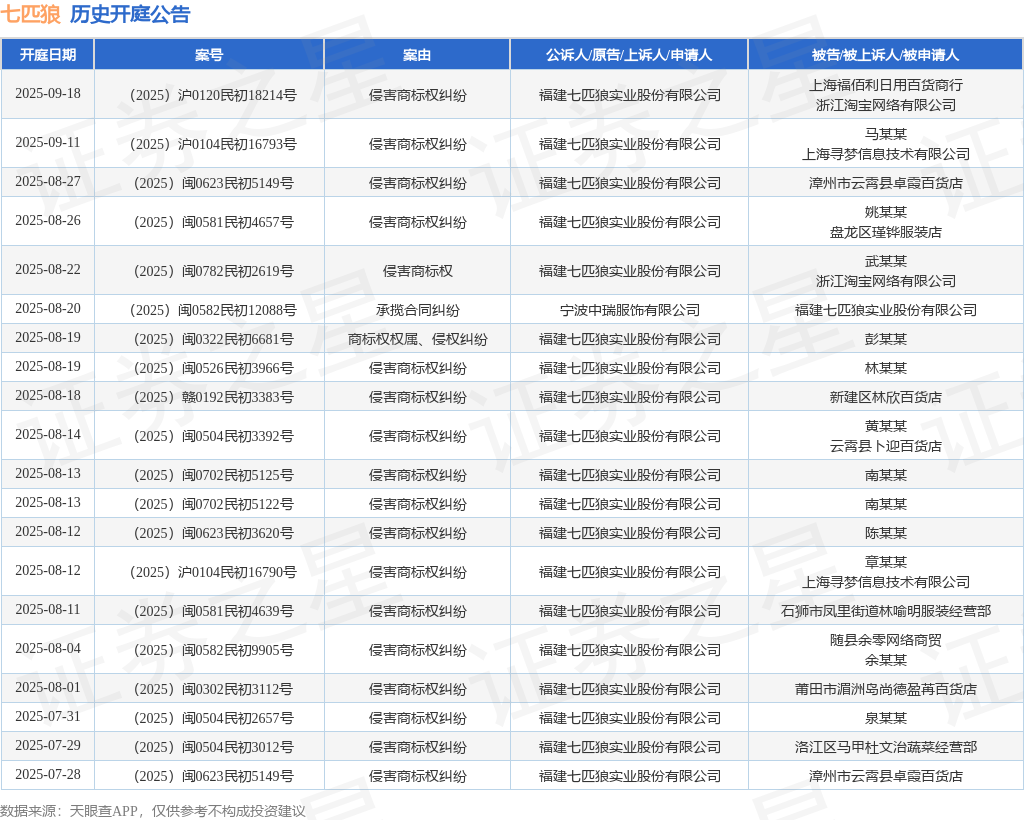Click defendant 泉某某
The image size is (1024, 820).
click(886, 718)
